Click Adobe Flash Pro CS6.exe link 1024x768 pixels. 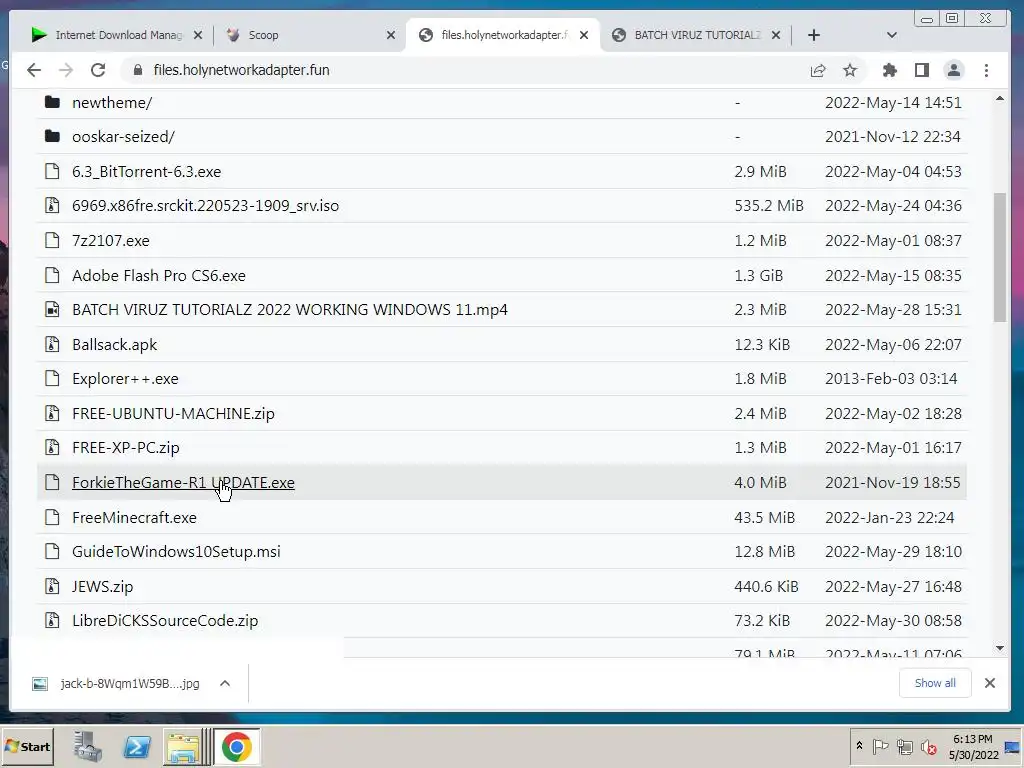point(159,276)
